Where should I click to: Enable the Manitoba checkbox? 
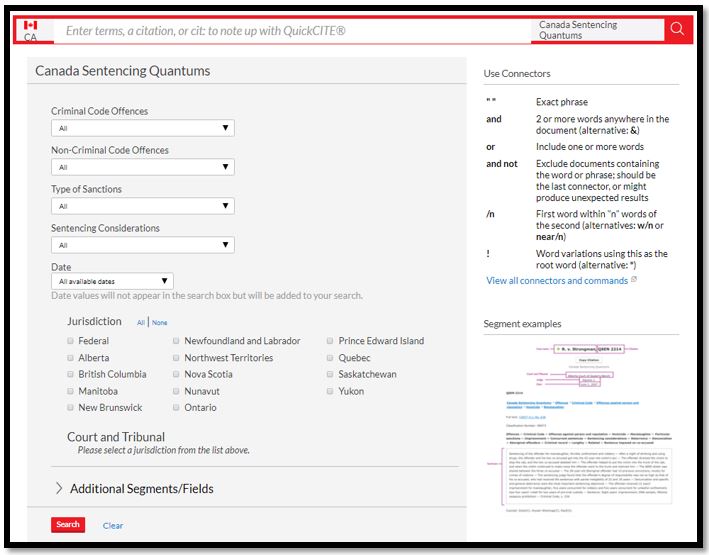(x=70, y=391)
